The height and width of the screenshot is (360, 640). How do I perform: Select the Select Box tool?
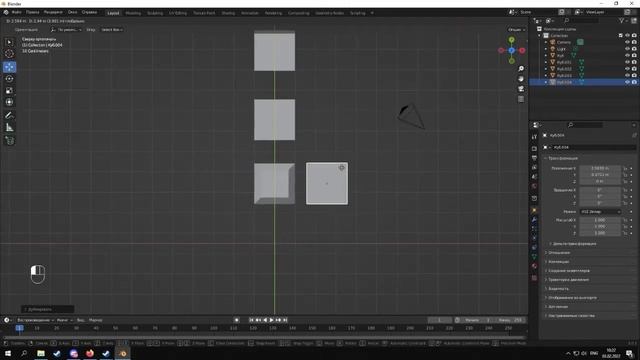(9, 42)
